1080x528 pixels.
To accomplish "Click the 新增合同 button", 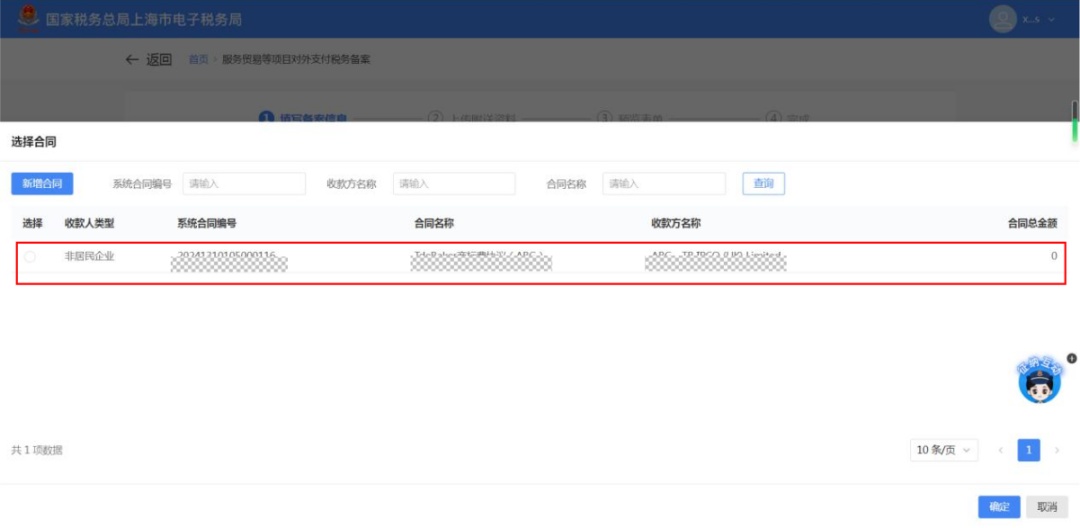I will tap(42, 184).
